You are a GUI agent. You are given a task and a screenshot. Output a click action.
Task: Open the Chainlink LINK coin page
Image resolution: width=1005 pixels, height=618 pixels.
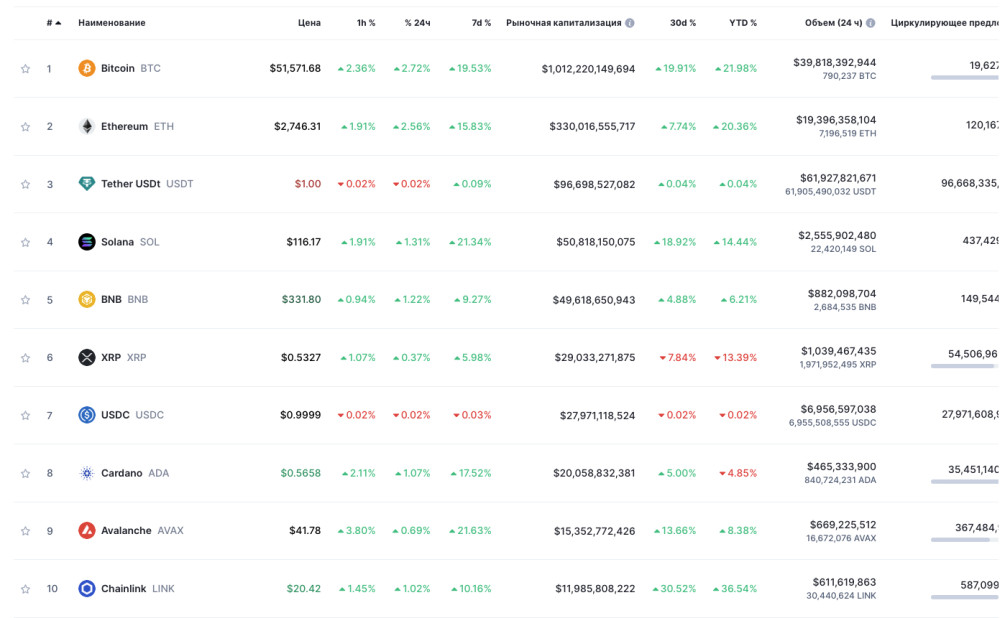click(138, 589)
